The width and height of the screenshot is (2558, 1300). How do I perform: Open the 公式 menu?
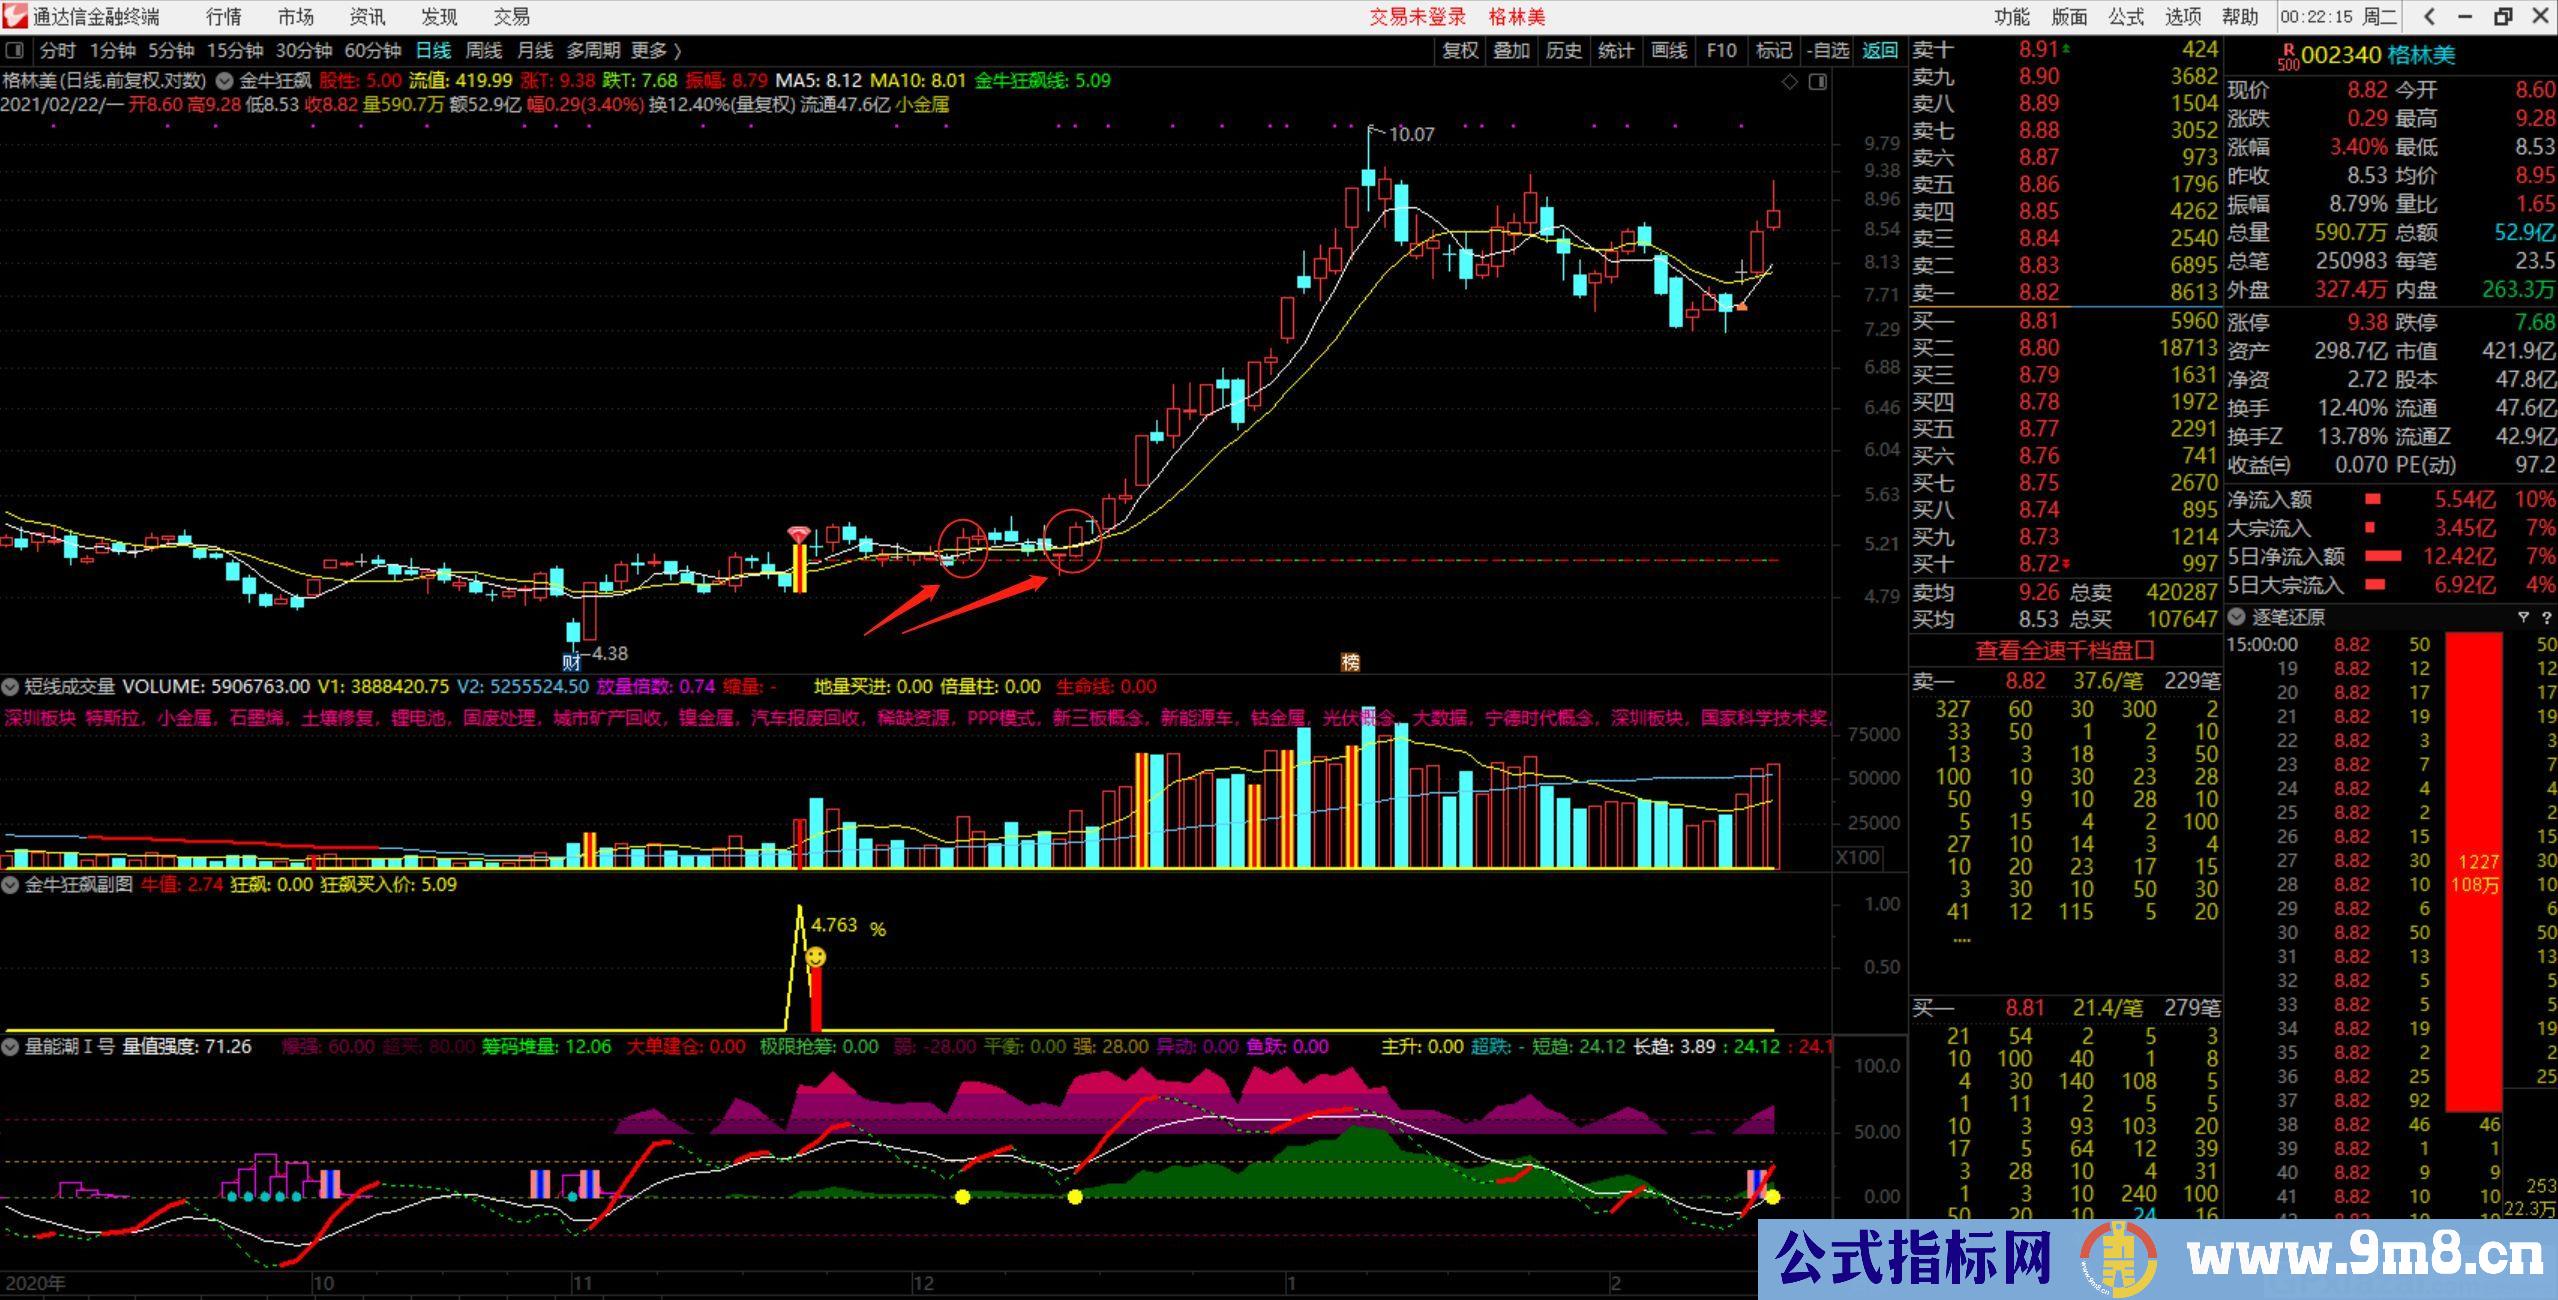[x=2126, y=17]
